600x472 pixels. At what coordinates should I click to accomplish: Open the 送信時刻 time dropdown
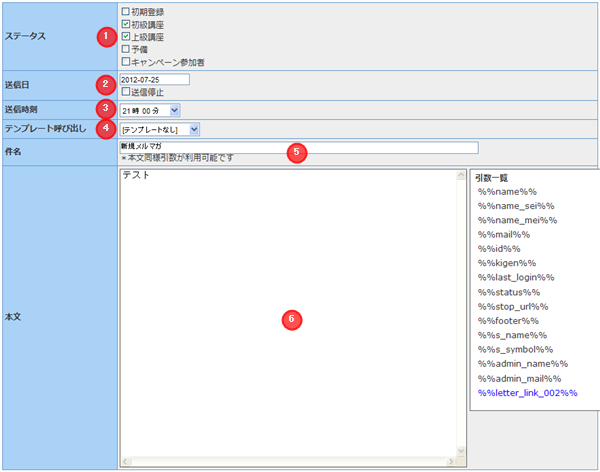click(149, 109)
